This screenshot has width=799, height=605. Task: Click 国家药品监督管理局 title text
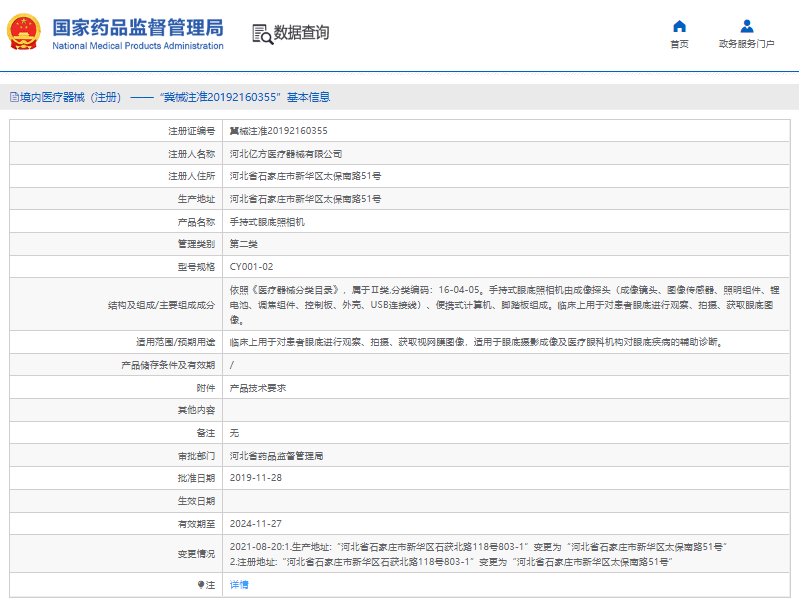pyautogui.click(x=138, y=28)
